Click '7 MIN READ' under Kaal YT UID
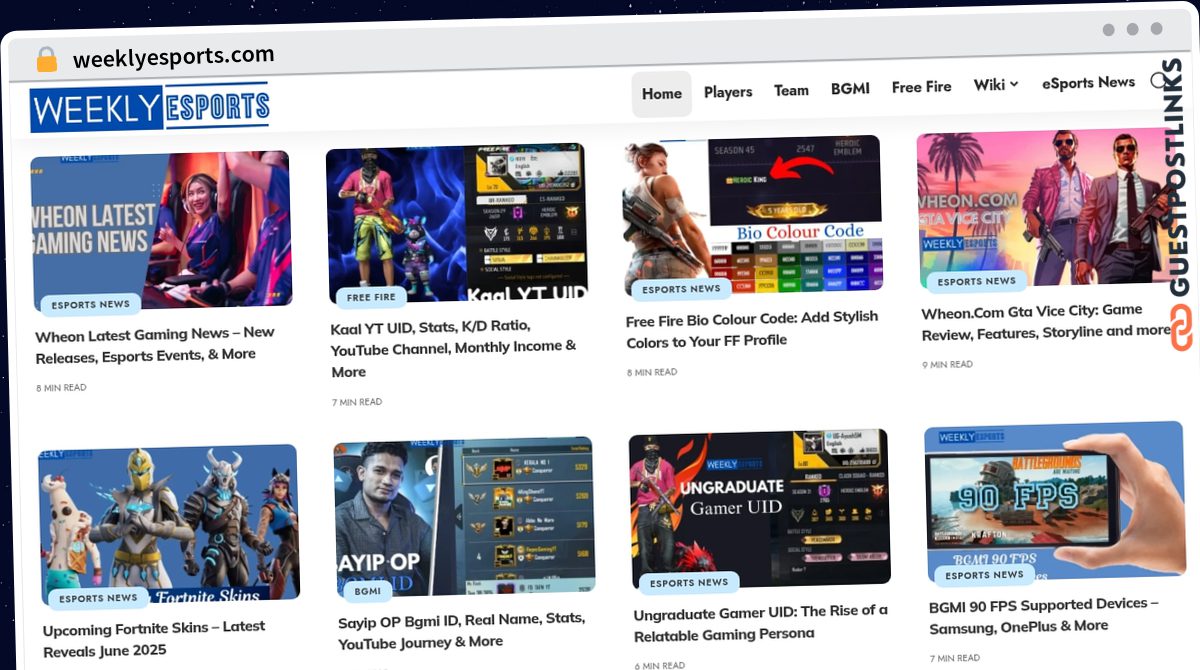The image size is (1200, 670). click(357, 402)
